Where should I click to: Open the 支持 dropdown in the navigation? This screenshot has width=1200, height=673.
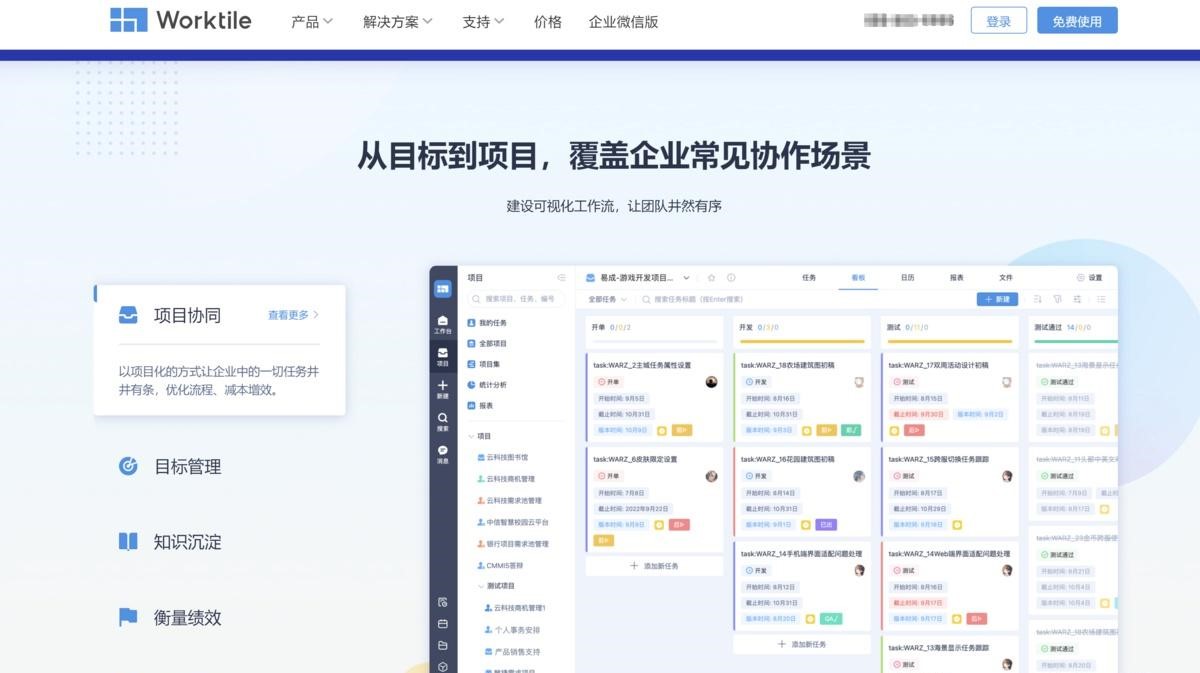click(x=483, y=22)
